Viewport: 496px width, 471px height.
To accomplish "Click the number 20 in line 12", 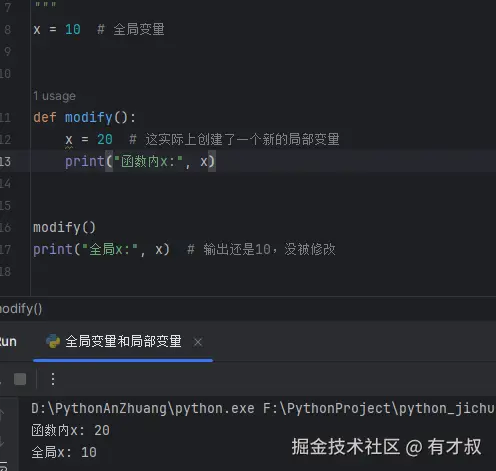I will click(105, 139).
